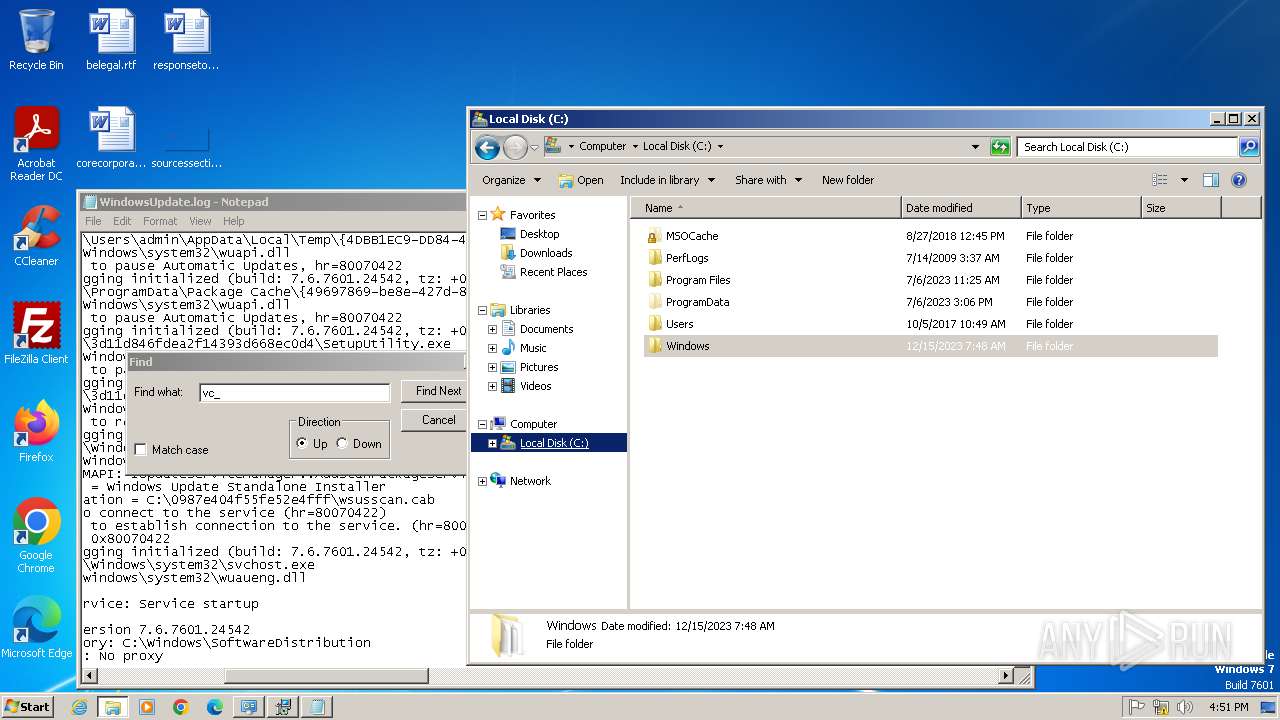Click the Open button in Explorer toolbar

(580, 180)
